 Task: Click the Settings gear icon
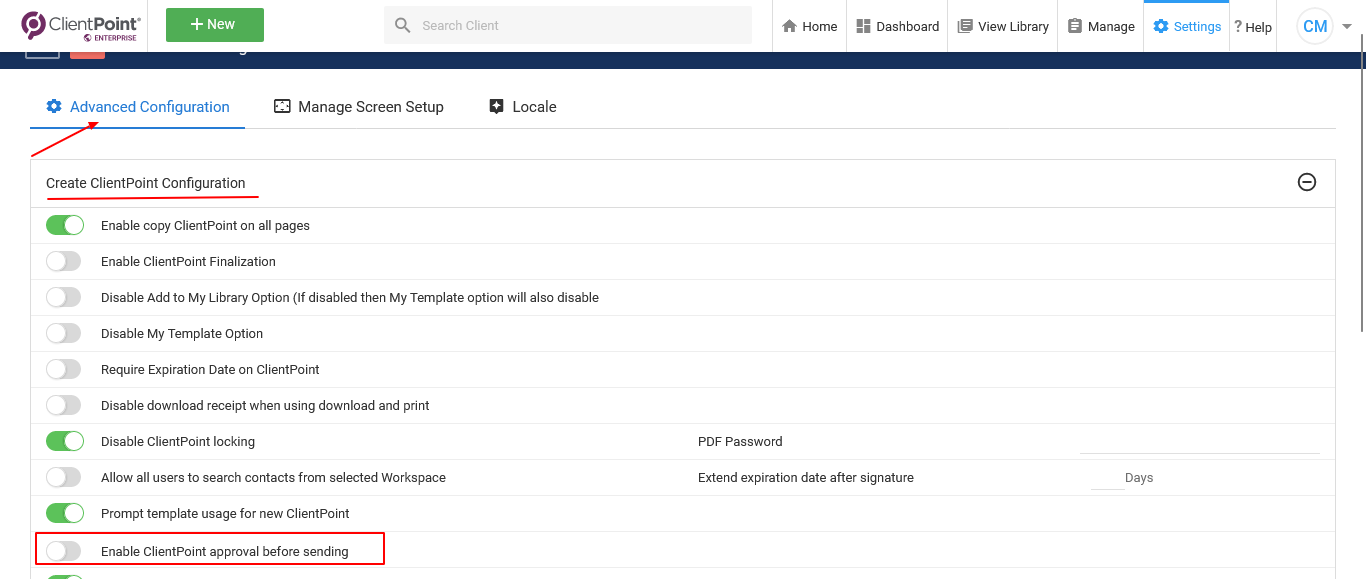1161,26
